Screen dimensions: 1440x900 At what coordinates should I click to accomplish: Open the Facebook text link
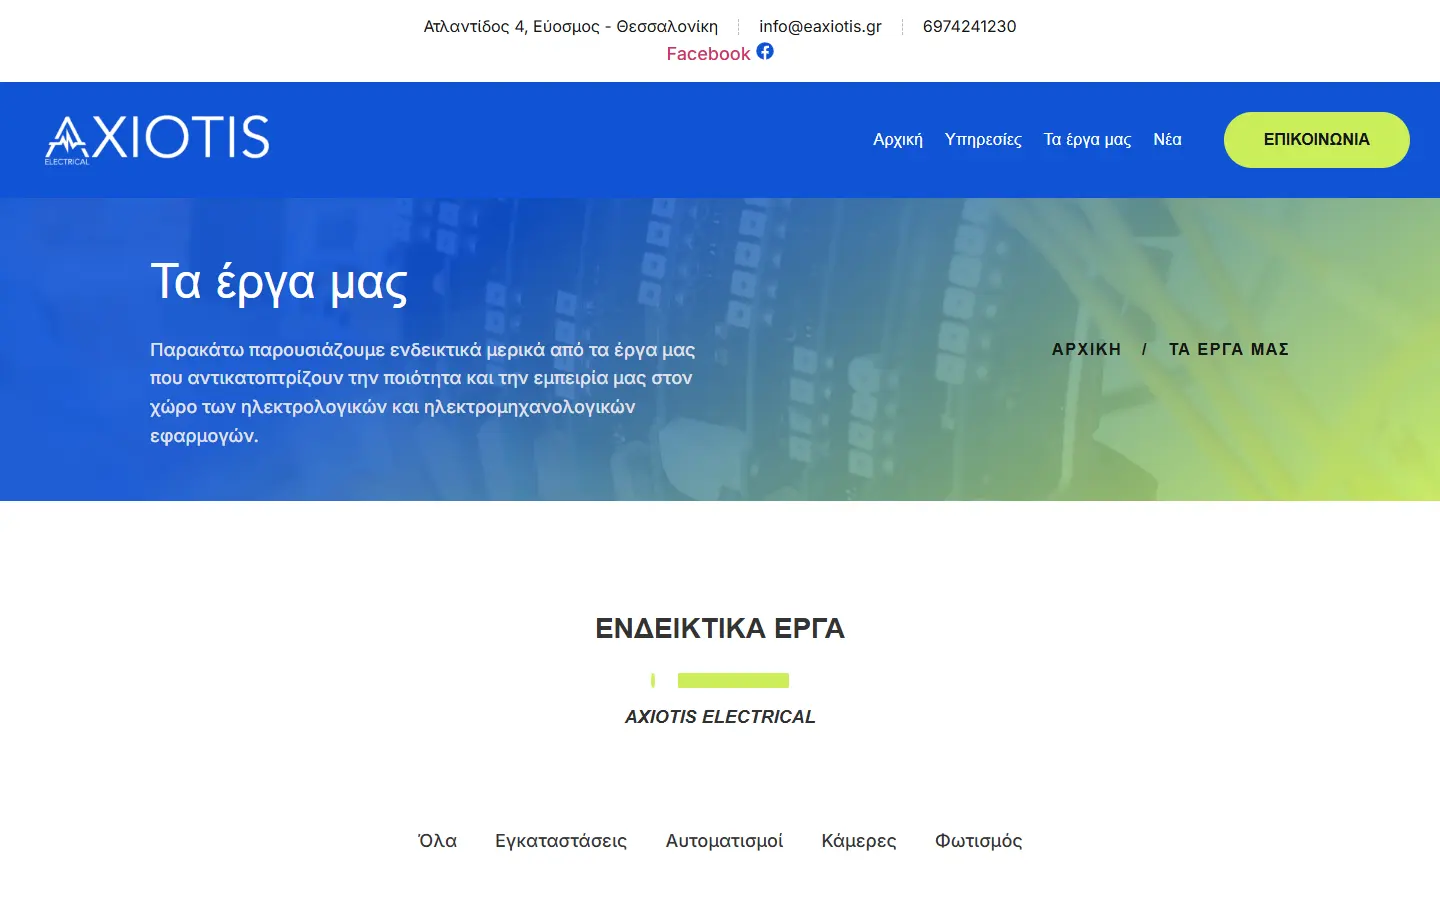[708, 54]
